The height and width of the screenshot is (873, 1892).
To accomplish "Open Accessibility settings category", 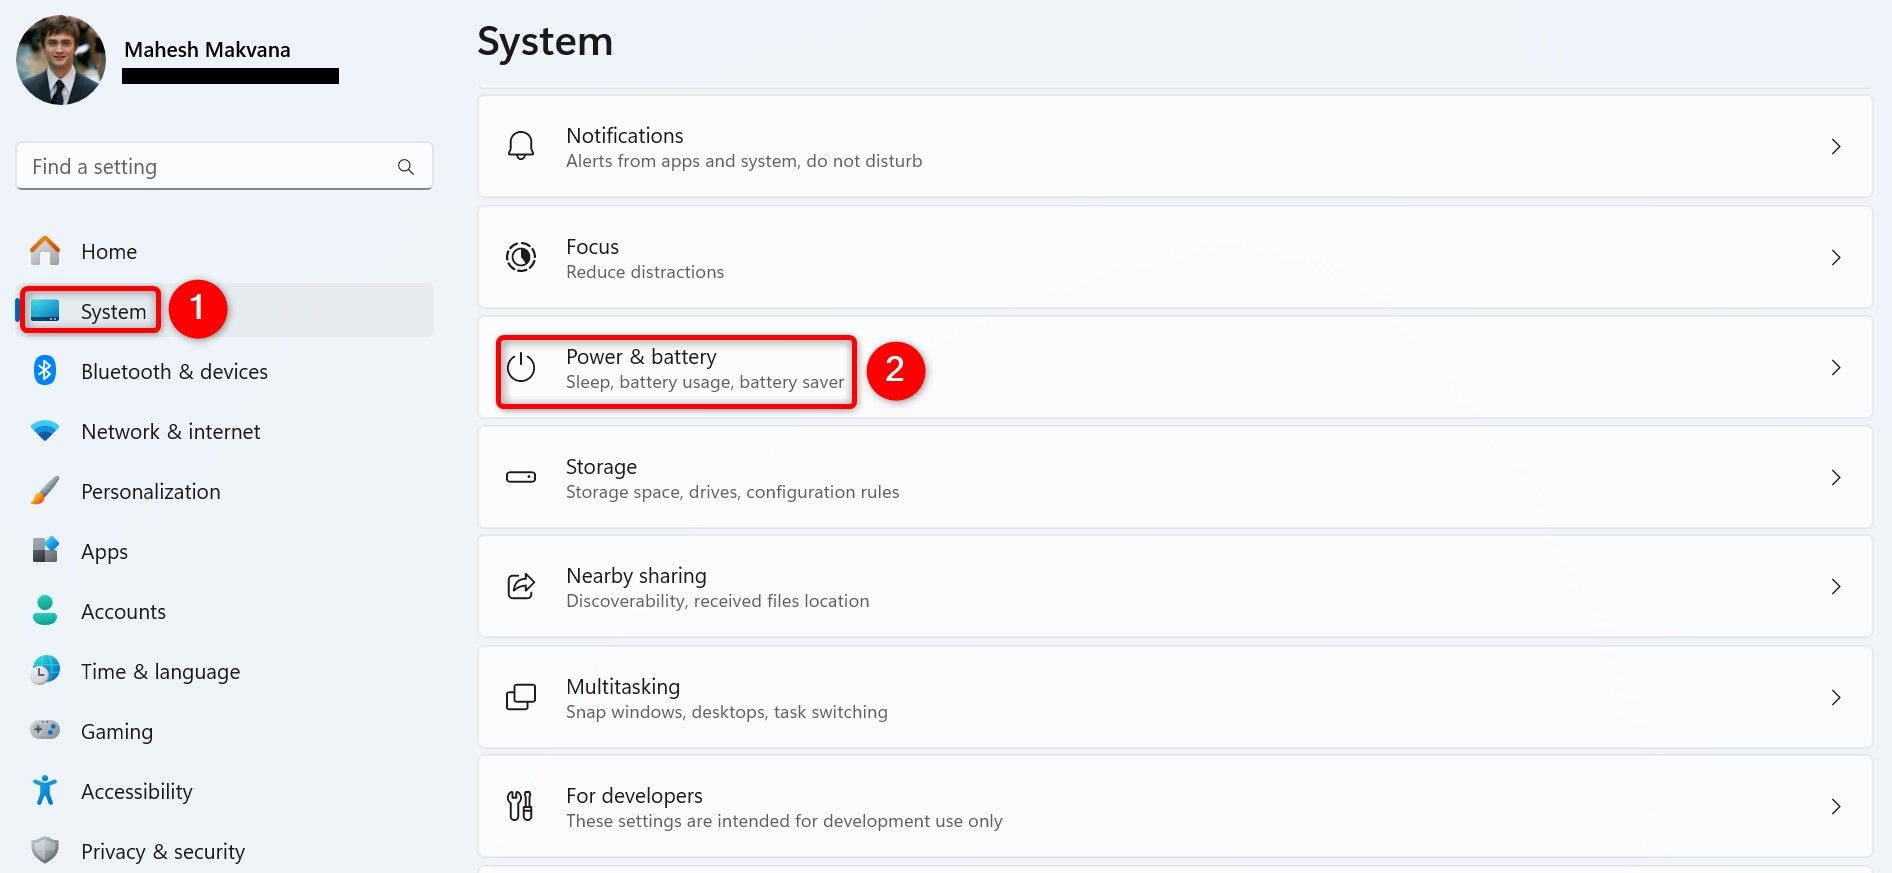I will pos(225,791).
